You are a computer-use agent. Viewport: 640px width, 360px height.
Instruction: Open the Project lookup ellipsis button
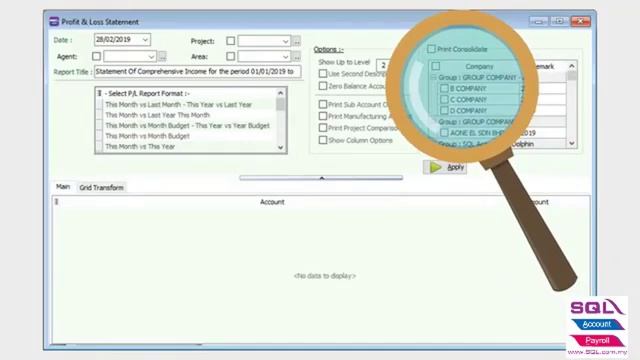pos(297,41)
